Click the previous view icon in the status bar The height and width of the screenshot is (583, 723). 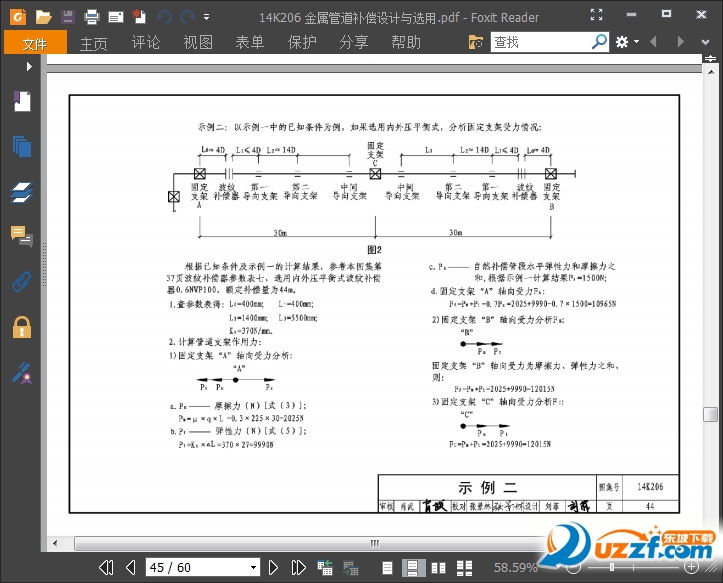pyautogui.click(x=325, y=567)
